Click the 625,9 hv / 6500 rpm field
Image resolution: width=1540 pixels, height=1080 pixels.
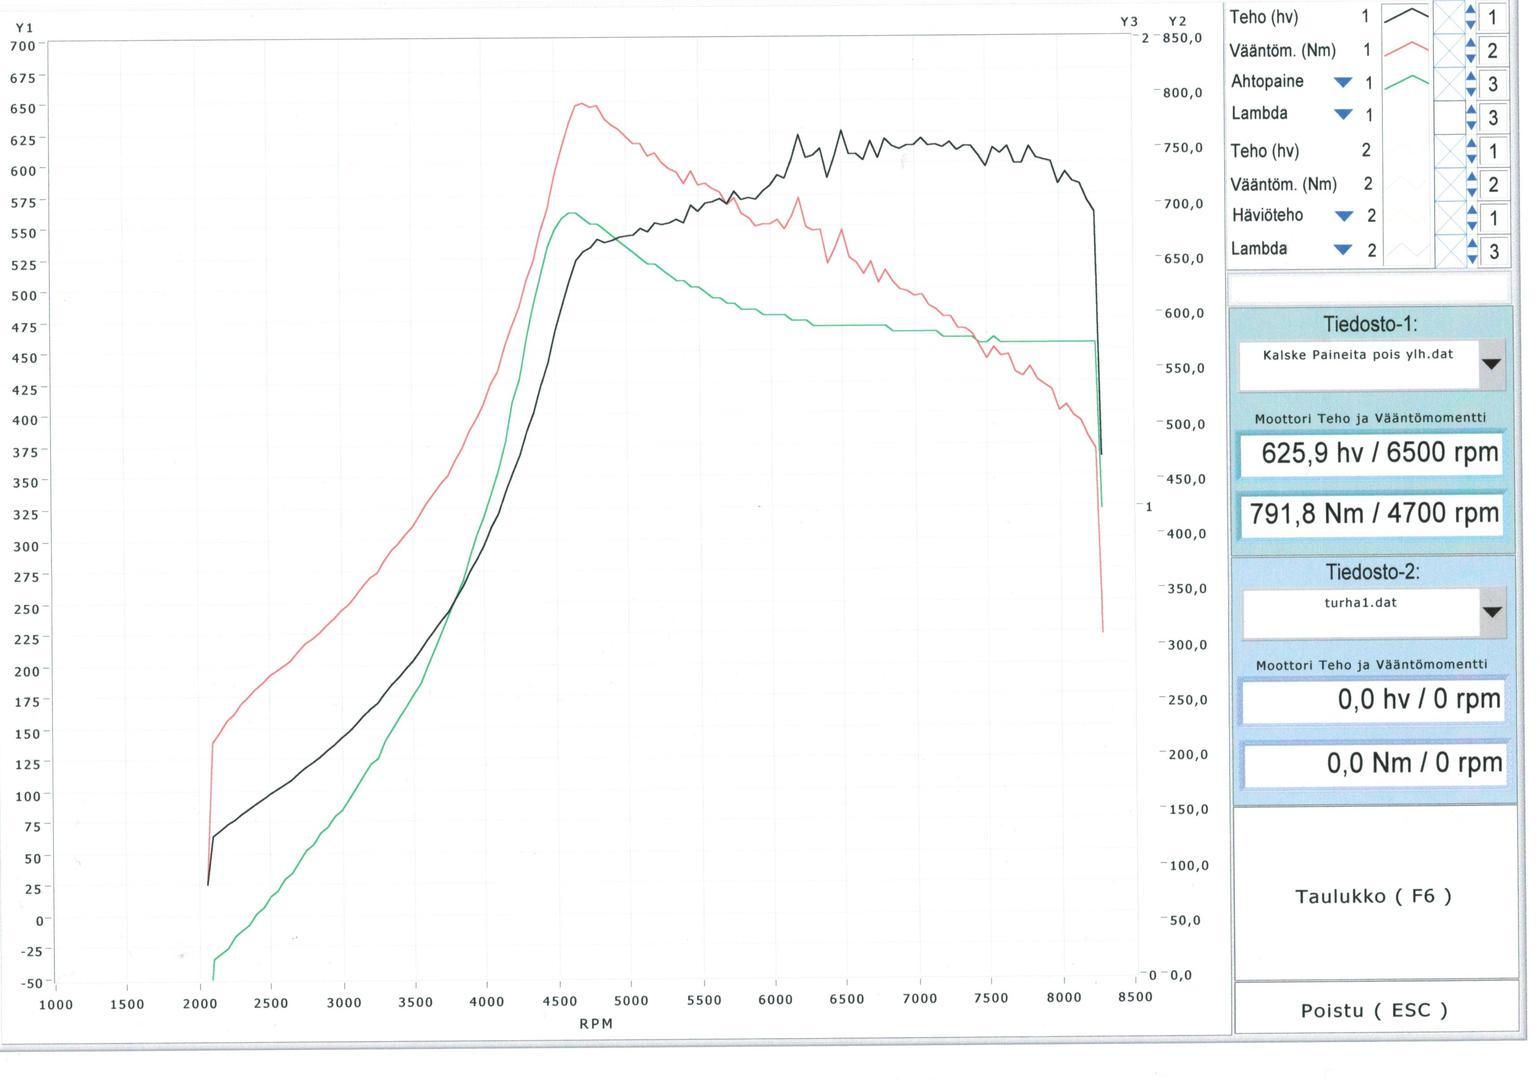[x=1372, y=453]
